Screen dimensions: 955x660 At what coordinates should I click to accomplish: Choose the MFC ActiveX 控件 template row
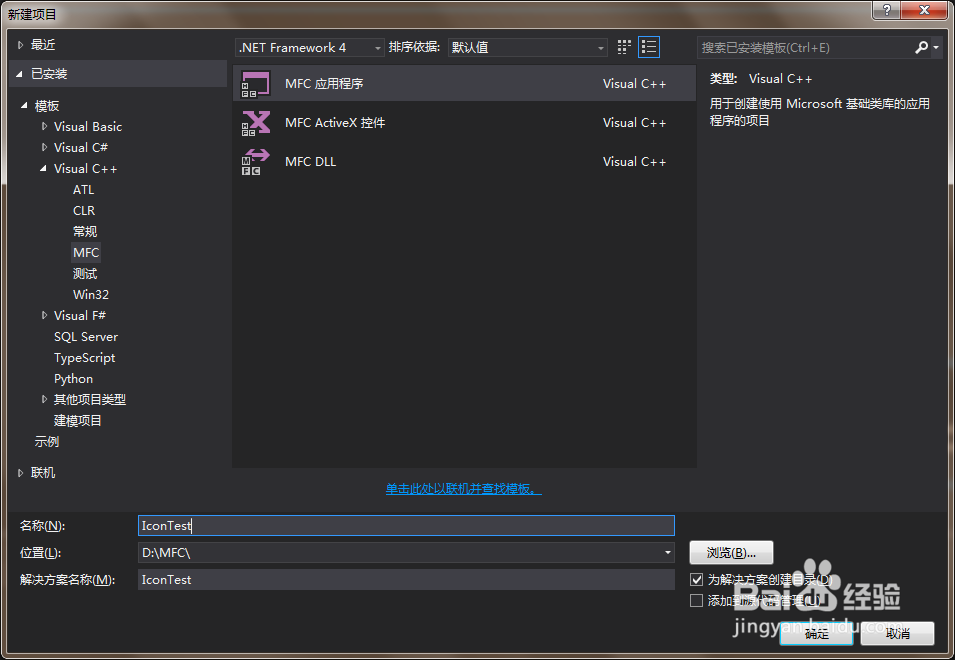click(x=464, y=123)
